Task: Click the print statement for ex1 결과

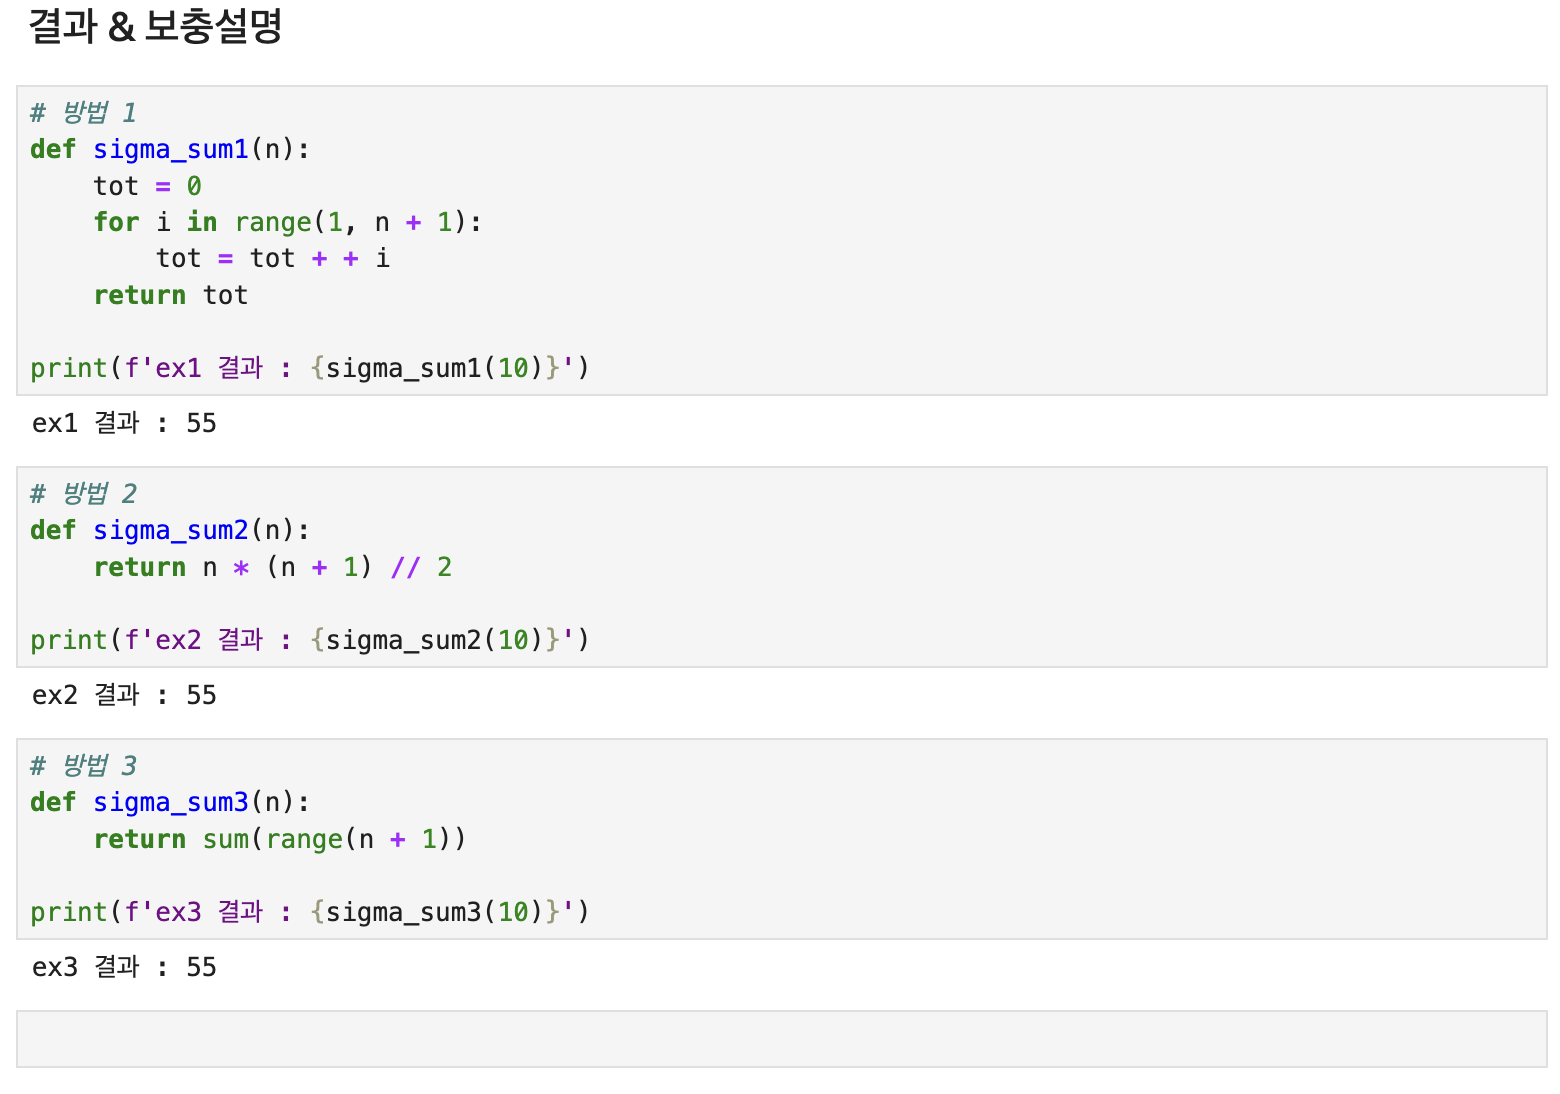Action: point(310,368)
